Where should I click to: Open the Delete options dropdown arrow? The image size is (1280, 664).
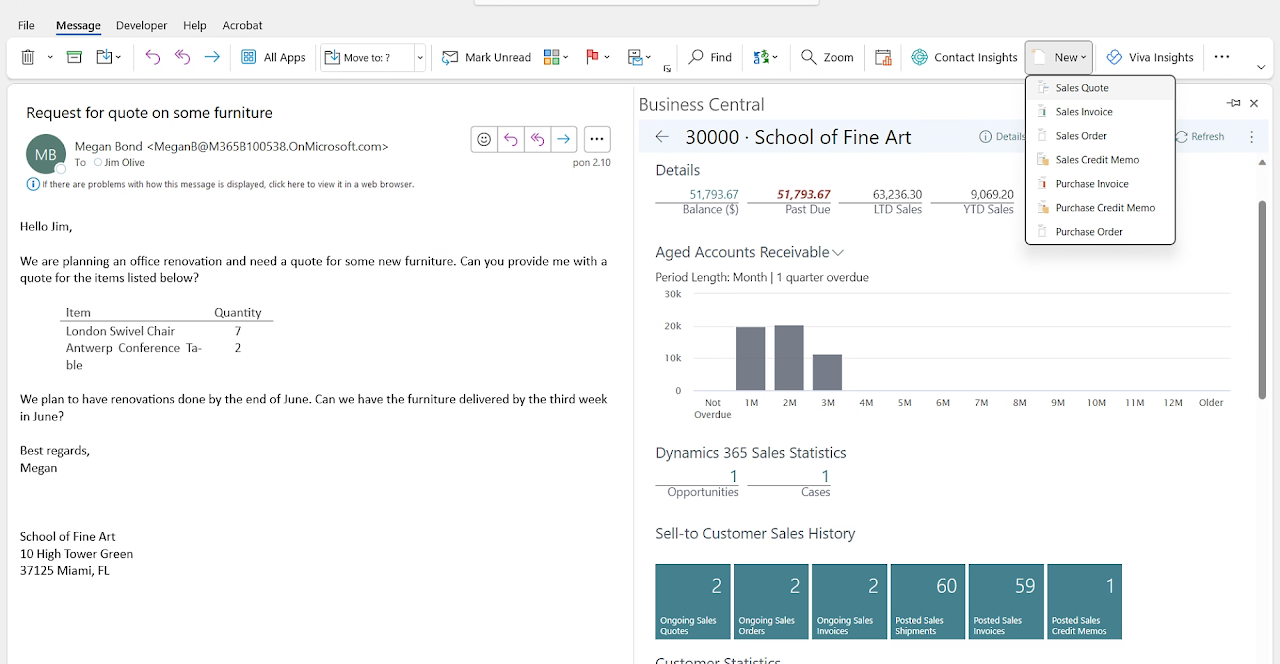click(x=50, y=57)
